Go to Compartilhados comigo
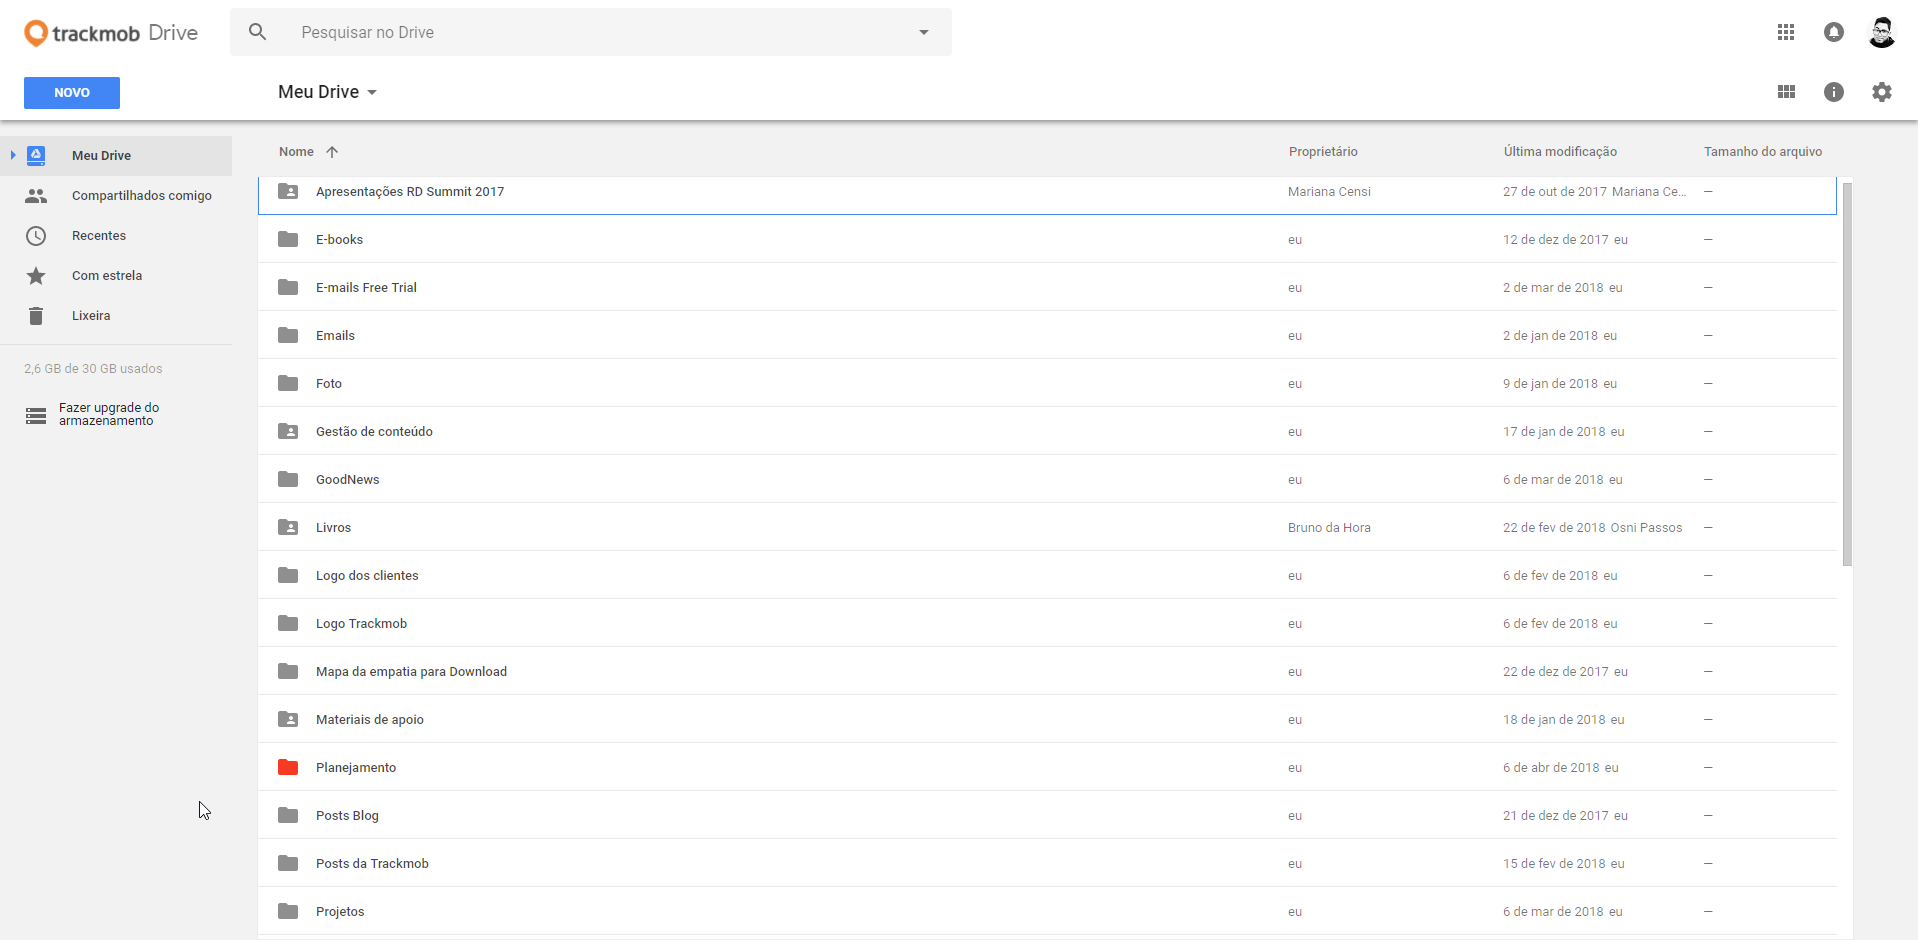This screenshot has width=1918, height=940. pyautogui.click(x=141, y=195)
